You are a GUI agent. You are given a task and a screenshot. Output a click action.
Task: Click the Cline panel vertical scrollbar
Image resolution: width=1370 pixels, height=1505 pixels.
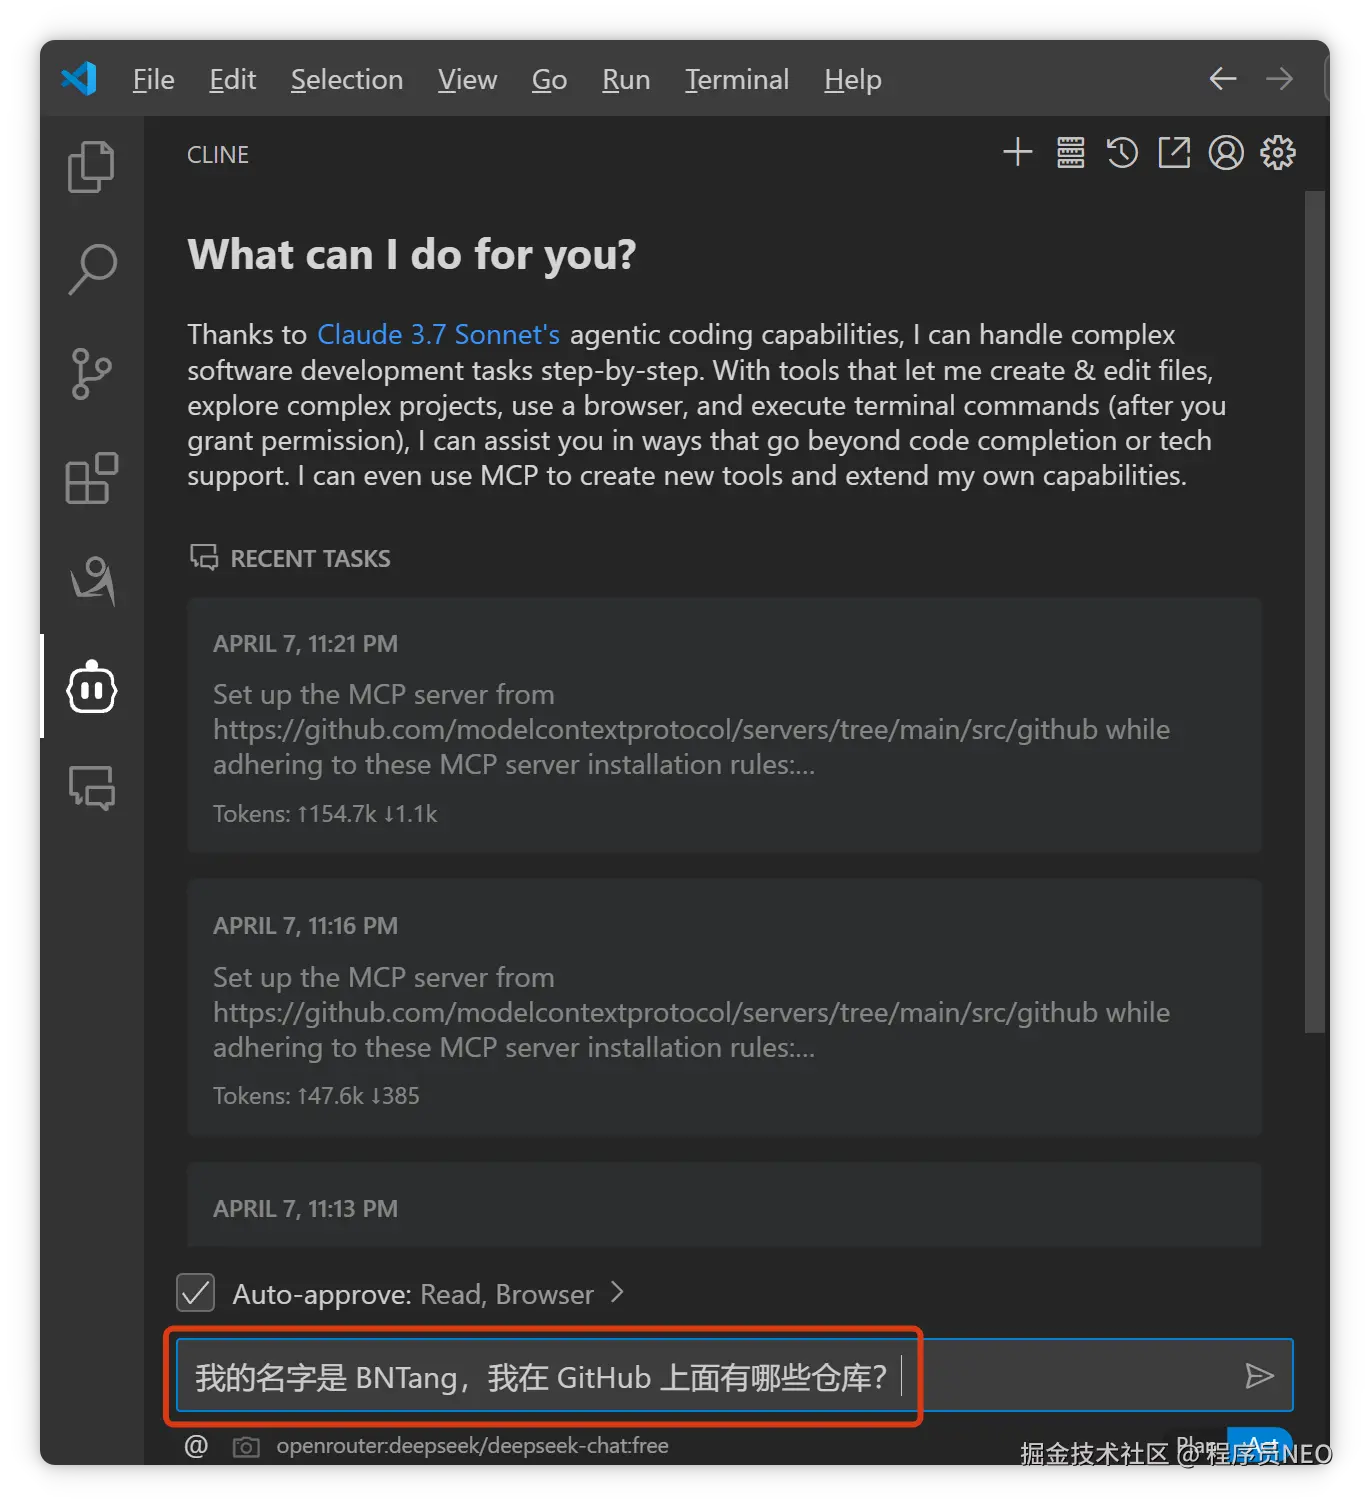click(1315, 612)
